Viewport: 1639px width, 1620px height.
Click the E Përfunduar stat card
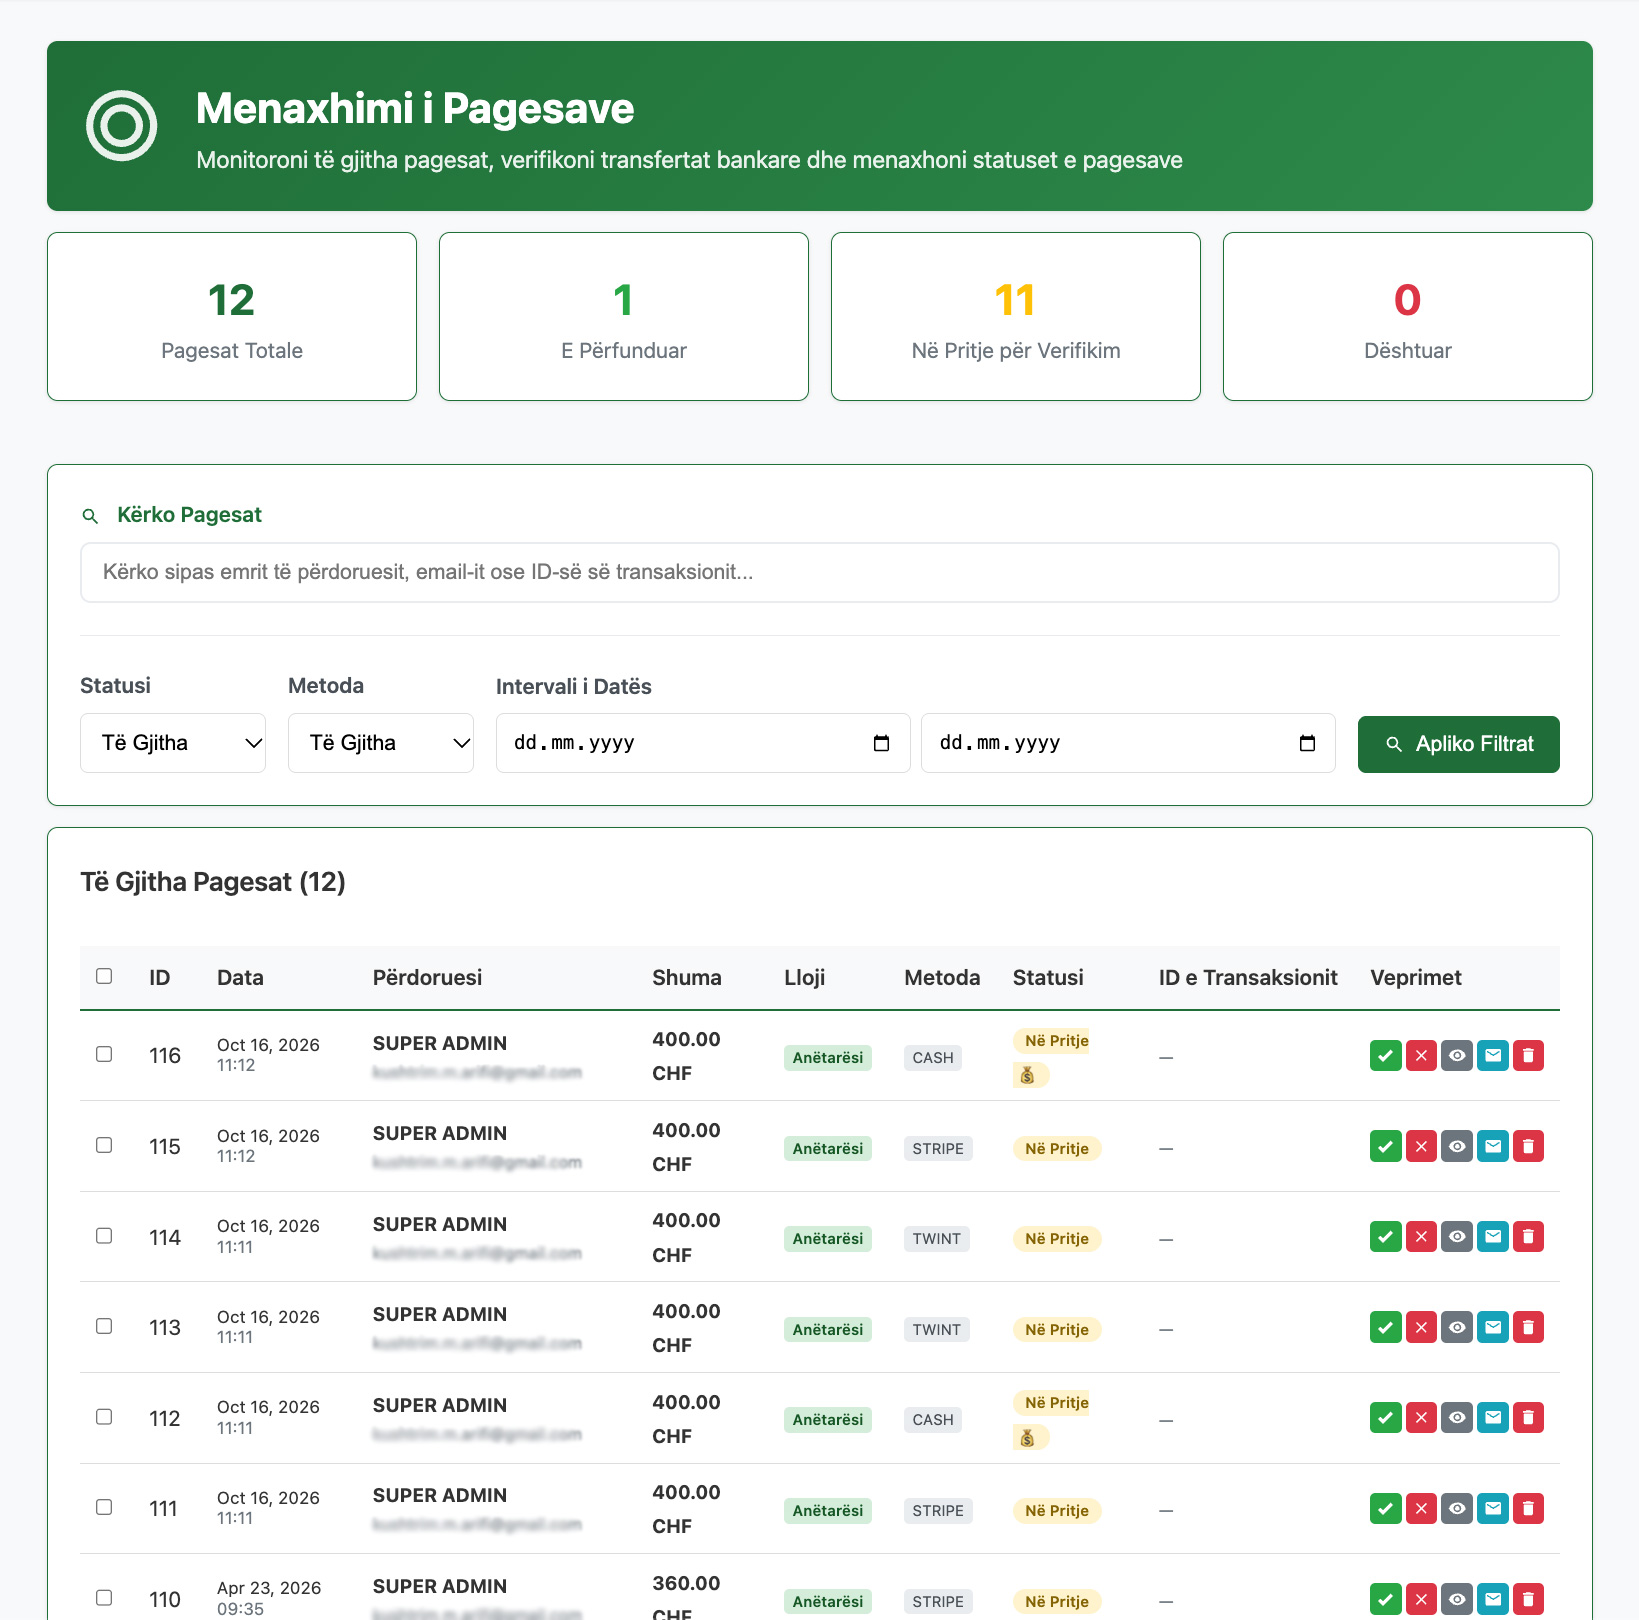pyautogui.click(x=624, y=317)
